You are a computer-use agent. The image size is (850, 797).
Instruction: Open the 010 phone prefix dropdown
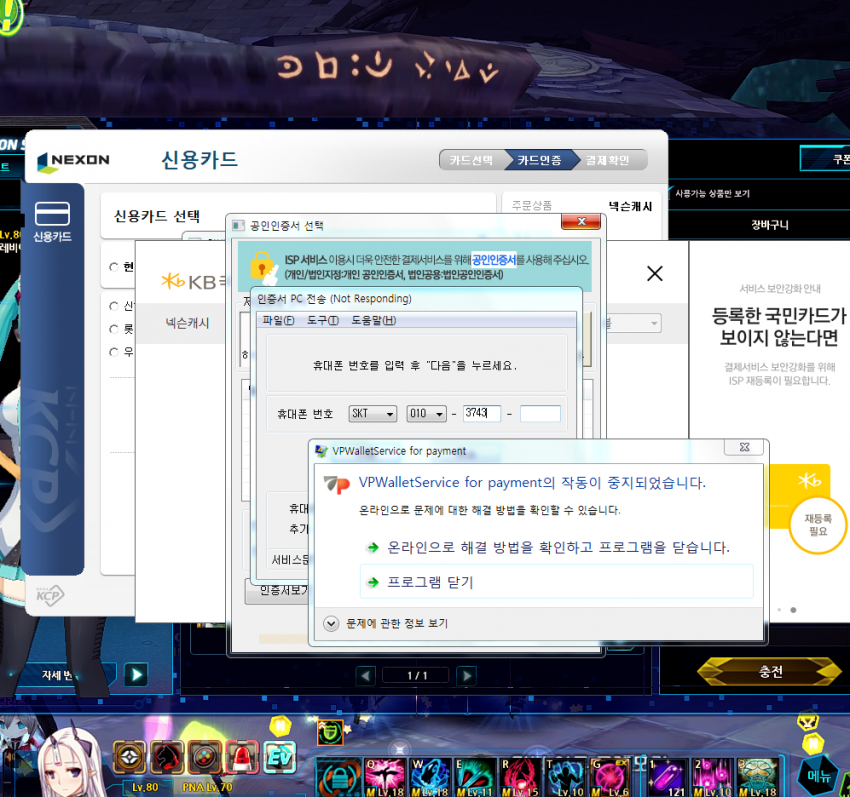pyautogui.click(x=428, y=413)
